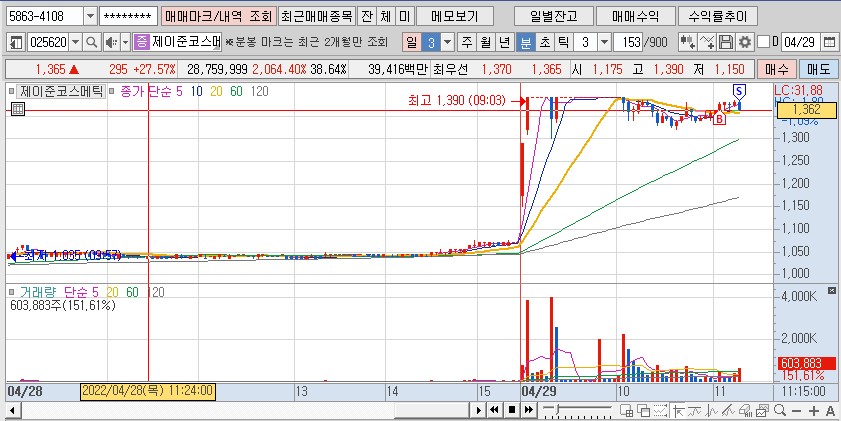Click the vertical line wave icon
The image size is (841, 421).
tap(712, 411)
